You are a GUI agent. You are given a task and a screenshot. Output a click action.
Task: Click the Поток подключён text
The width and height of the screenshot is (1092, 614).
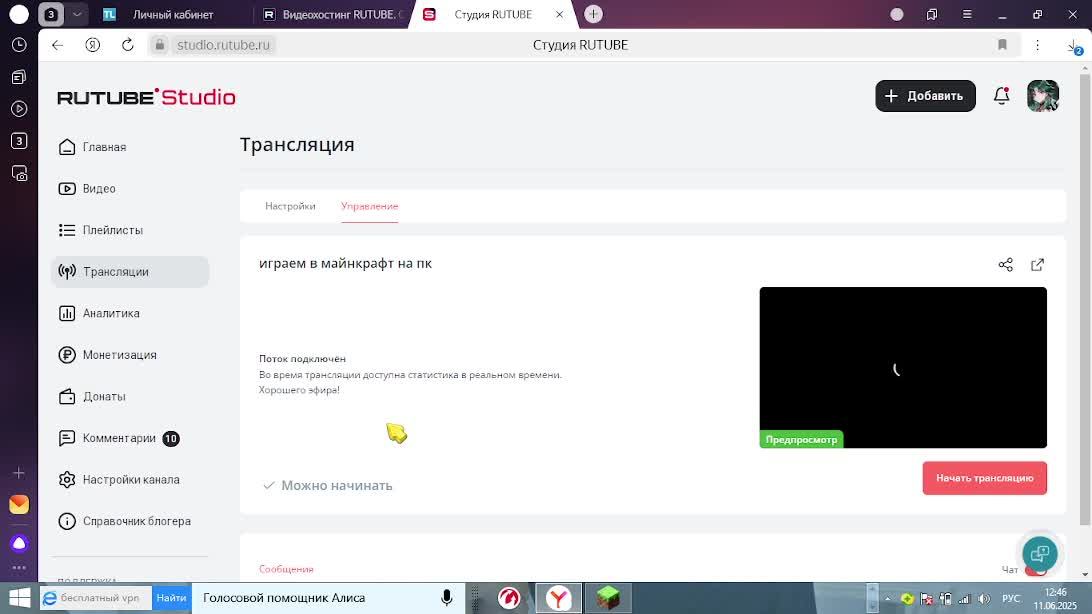(302, 359)
